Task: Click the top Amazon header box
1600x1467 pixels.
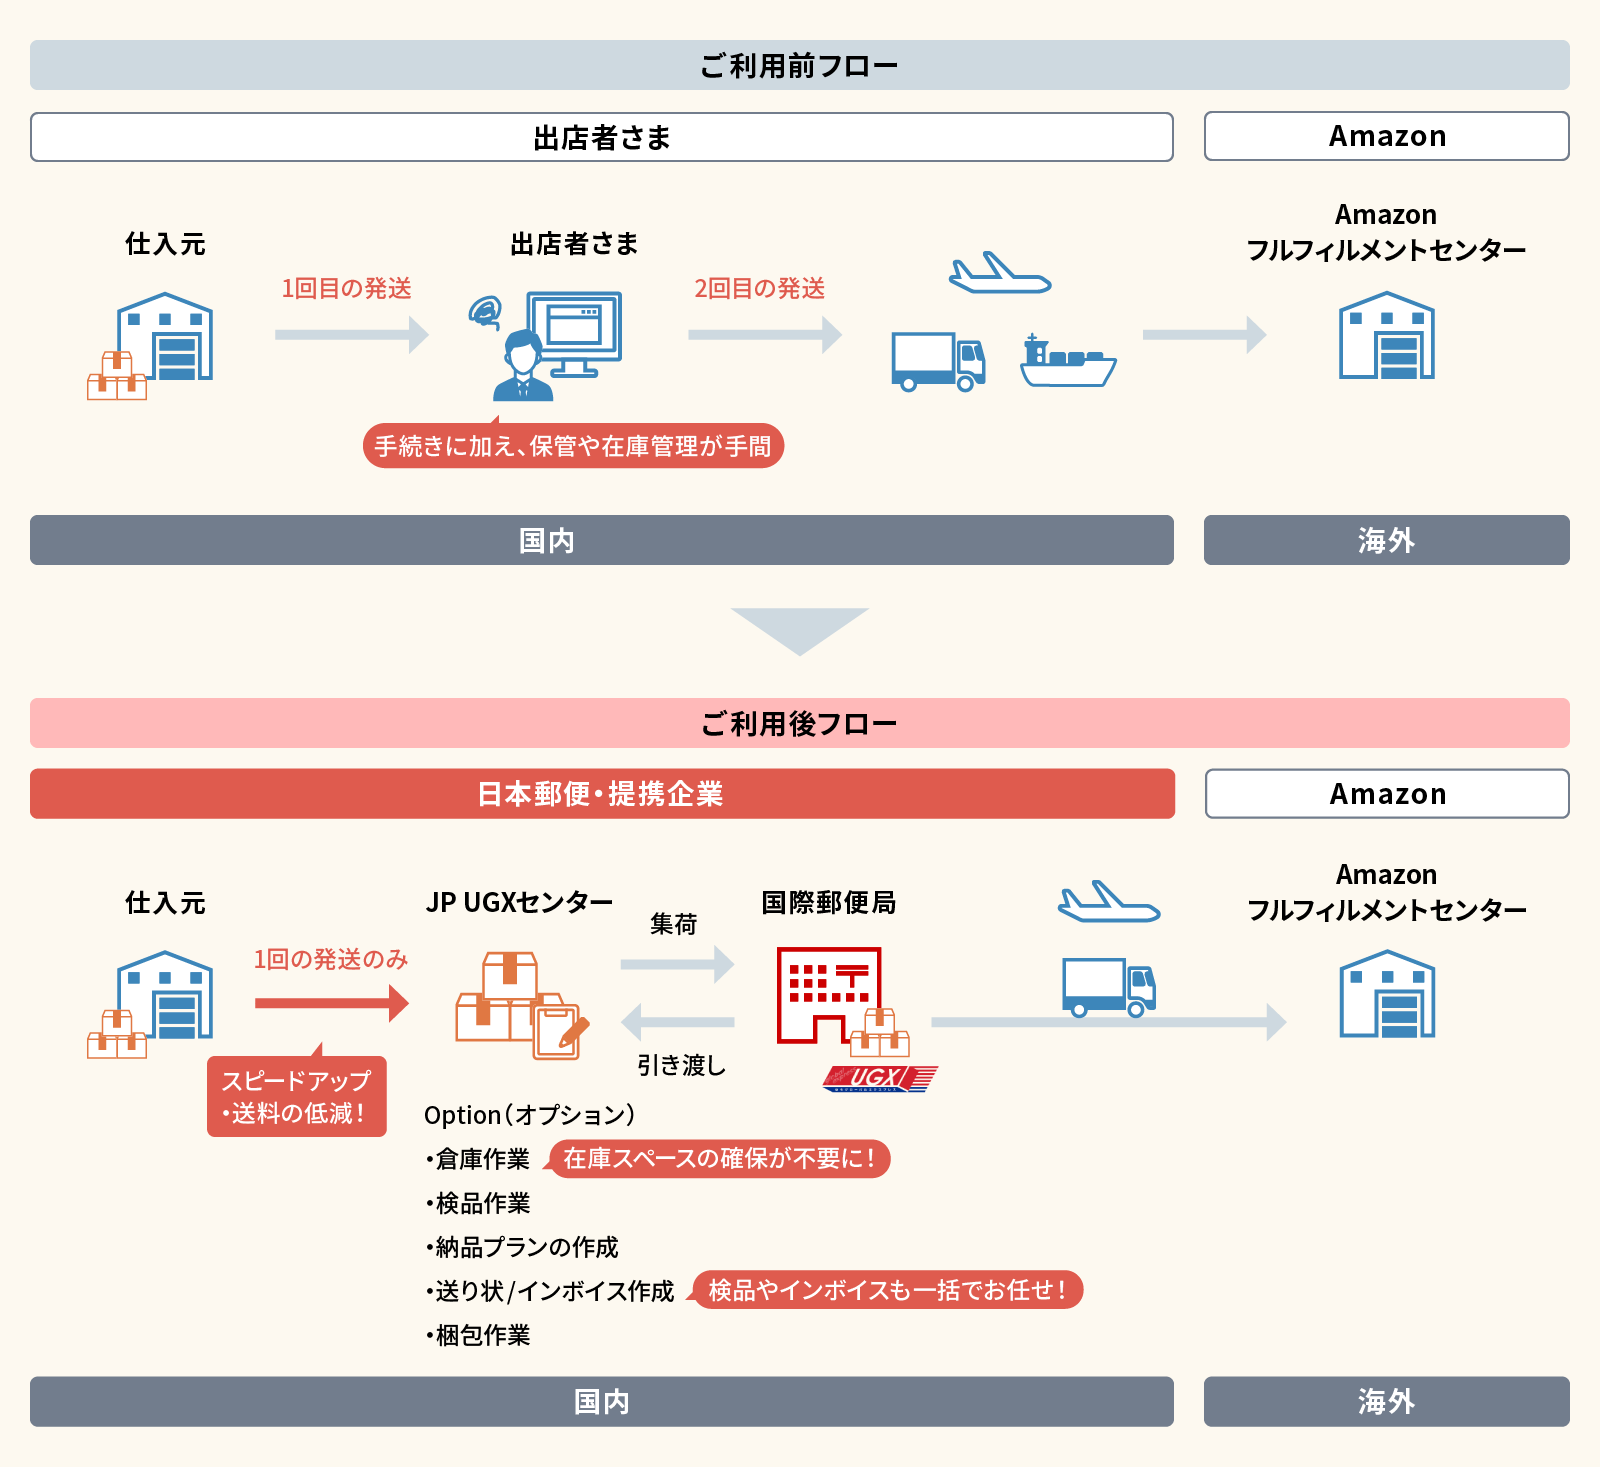Action: 1387,136
